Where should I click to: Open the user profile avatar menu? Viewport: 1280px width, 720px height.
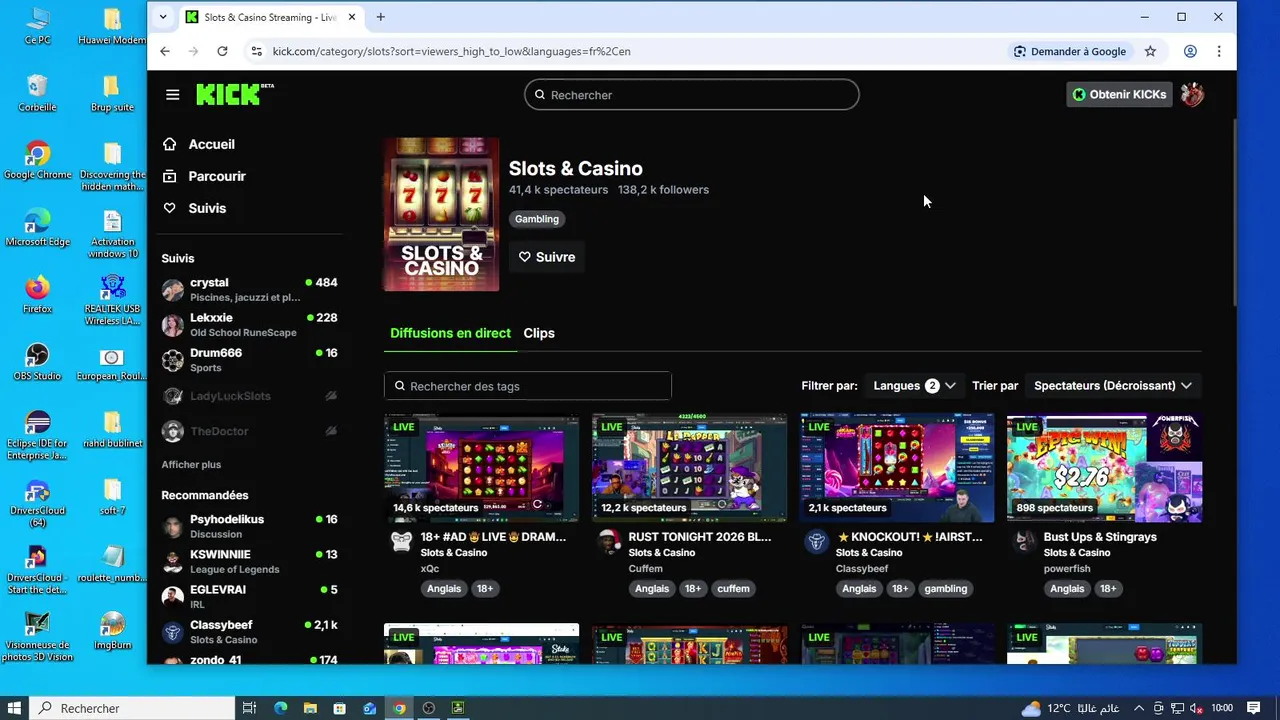pos(1192,95)
